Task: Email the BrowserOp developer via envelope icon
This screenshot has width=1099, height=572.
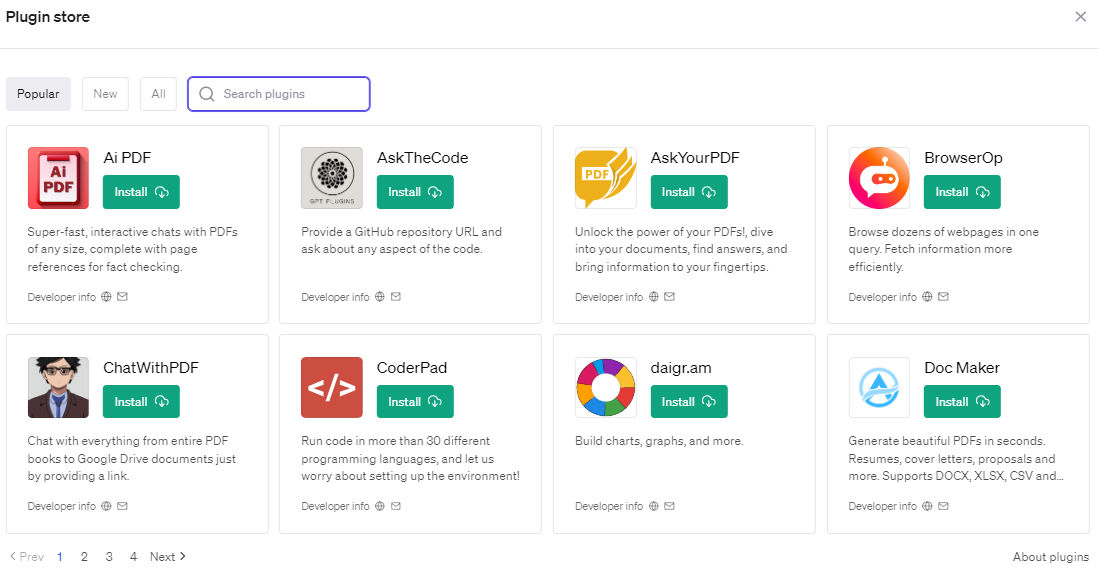Action: (943, 297)
